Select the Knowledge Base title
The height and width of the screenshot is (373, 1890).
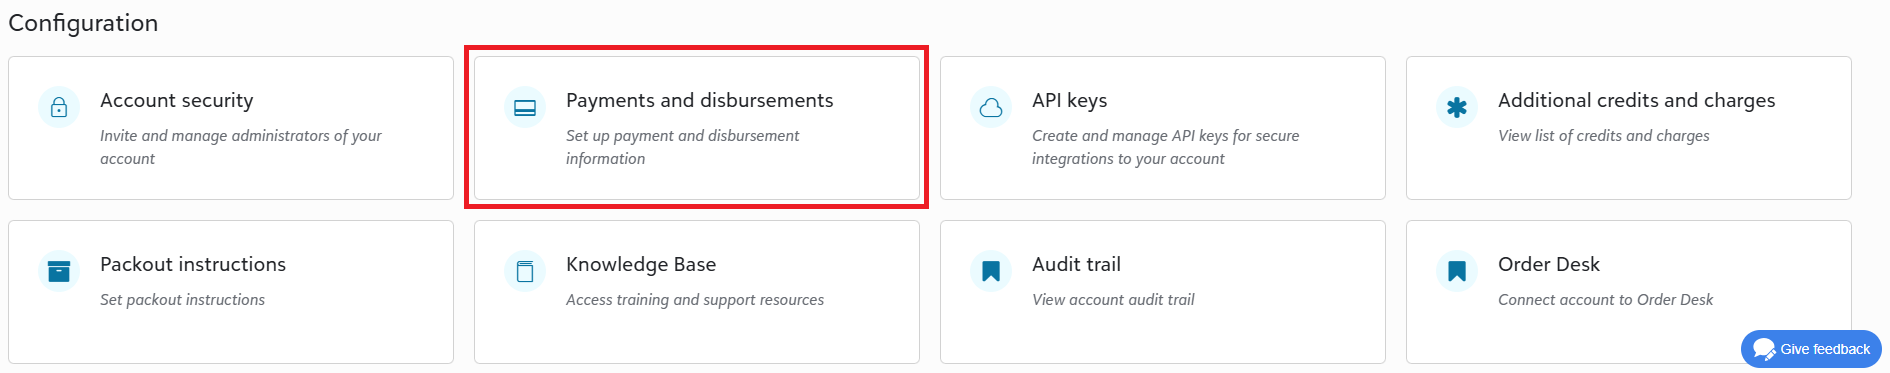pos(641,264)
